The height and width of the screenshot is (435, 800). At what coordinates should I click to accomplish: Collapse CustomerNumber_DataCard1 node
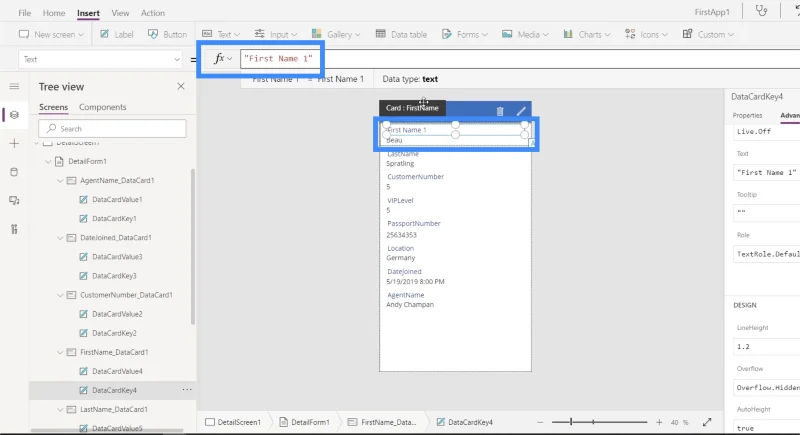pos(60,295)
